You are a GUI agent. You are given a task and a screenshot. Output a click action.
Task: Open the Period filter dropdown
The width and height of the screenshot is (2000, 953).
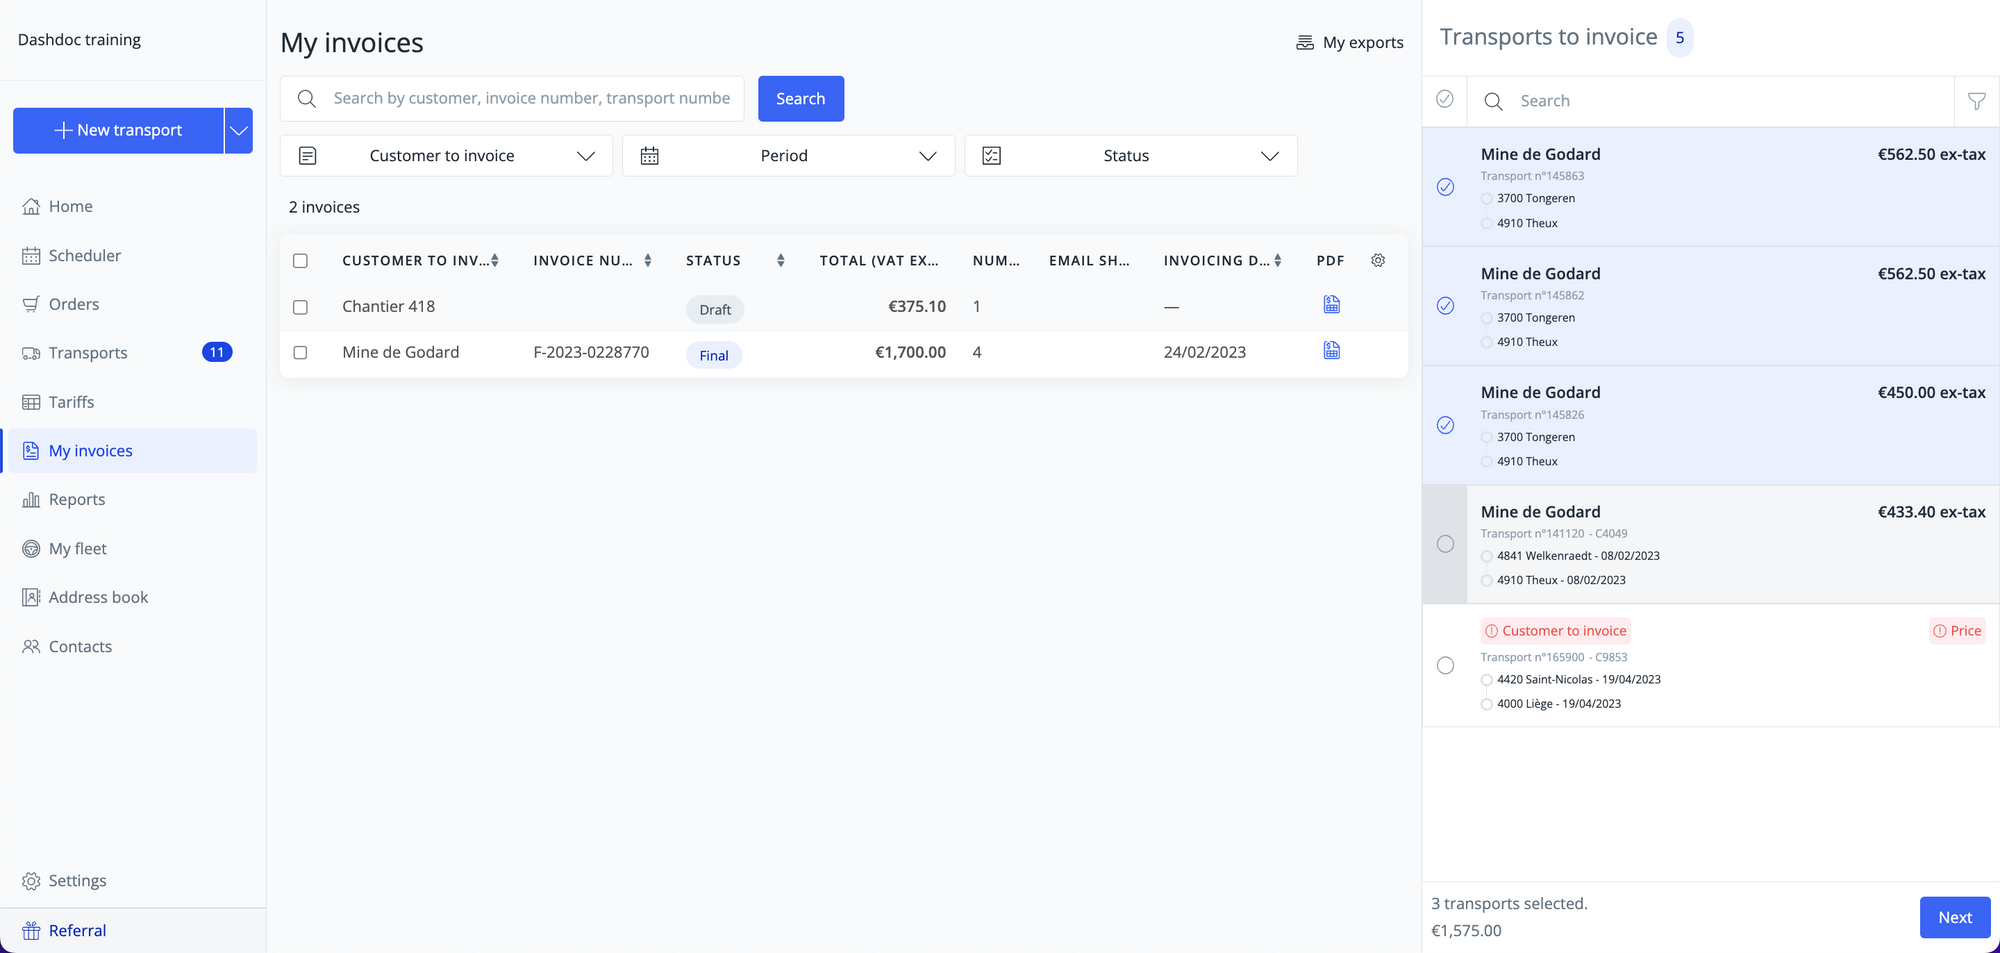click(x=788, y=155)
